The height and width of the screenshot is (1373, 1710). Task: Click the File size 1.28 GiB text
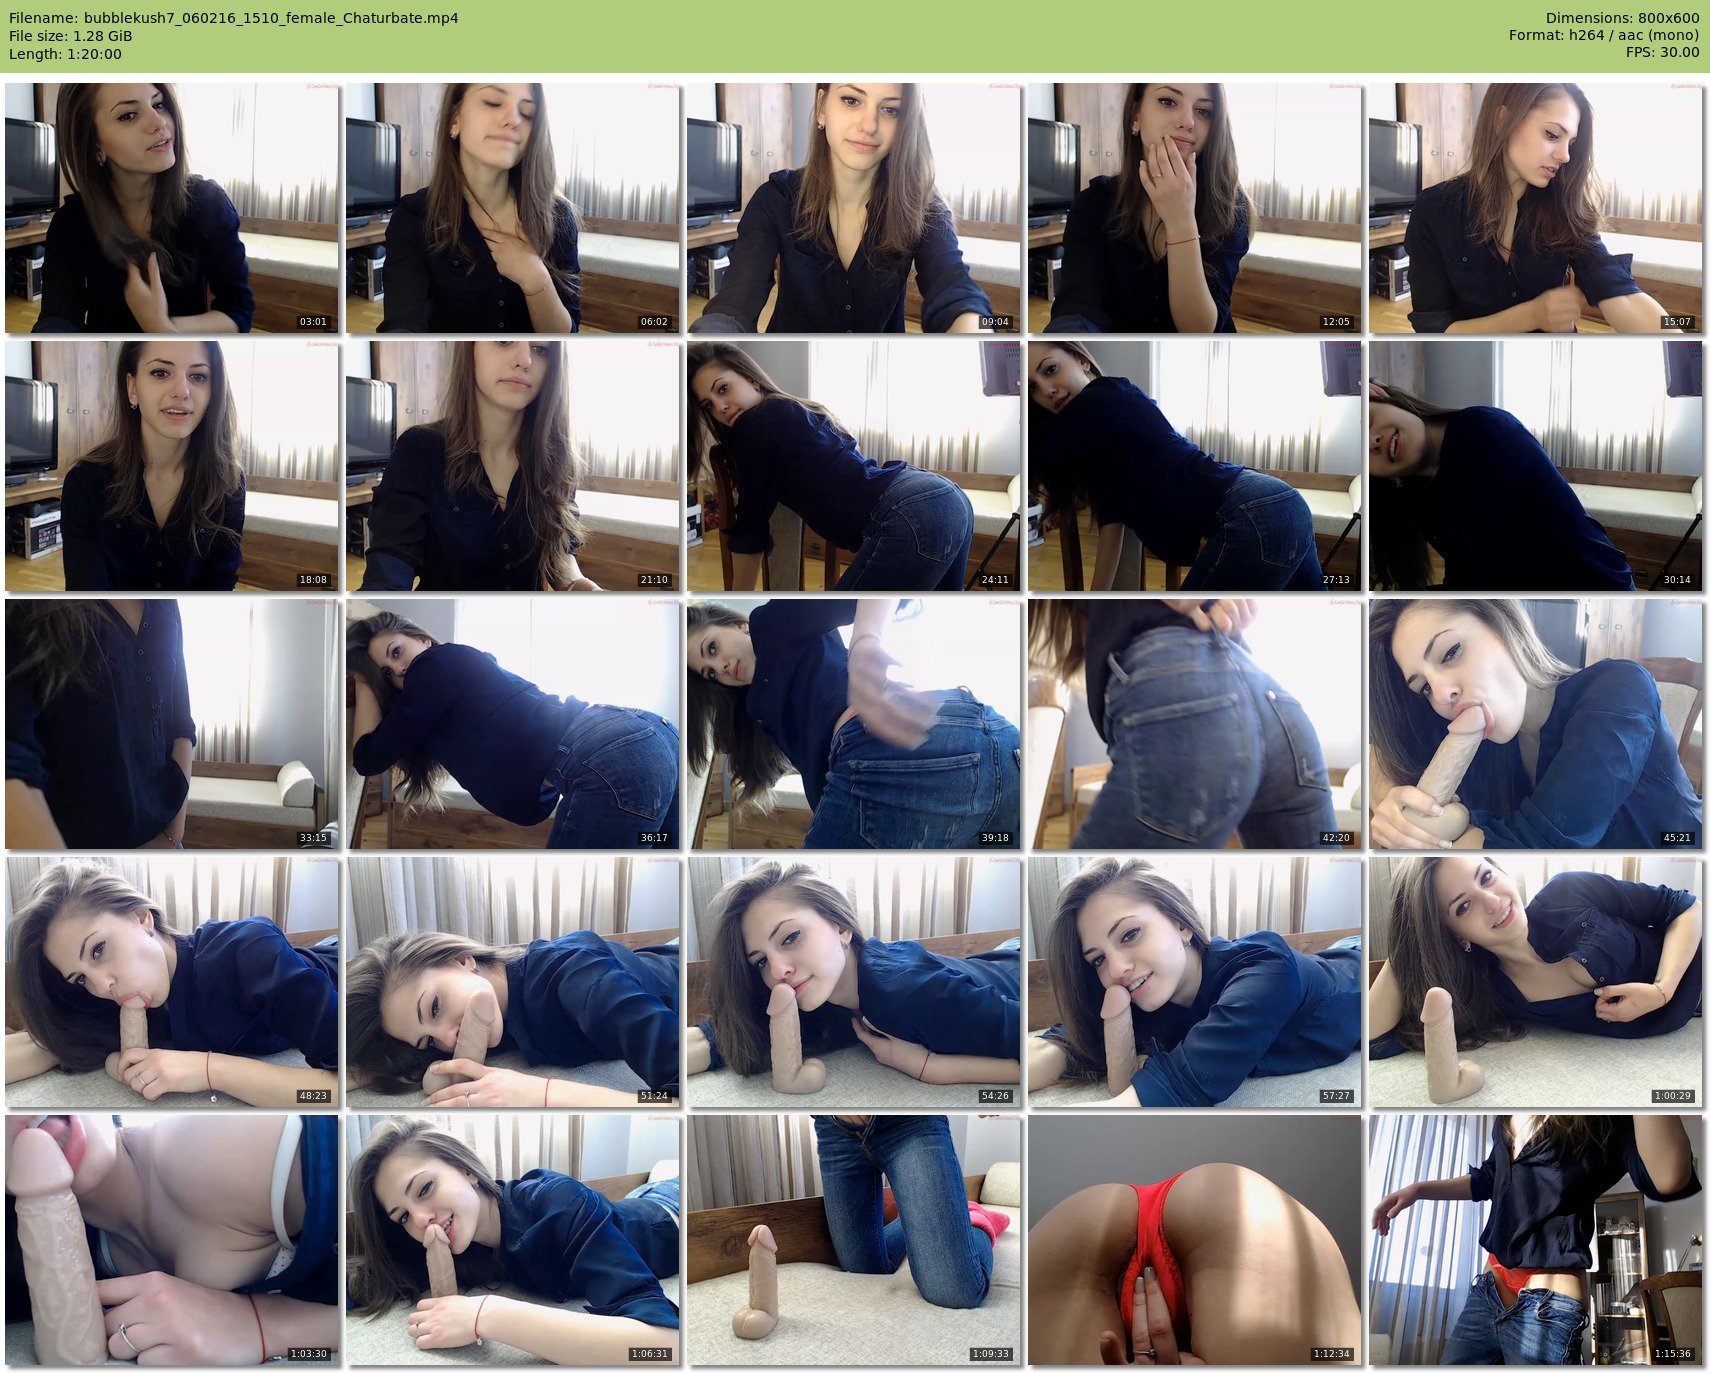(x=70, y=36)
